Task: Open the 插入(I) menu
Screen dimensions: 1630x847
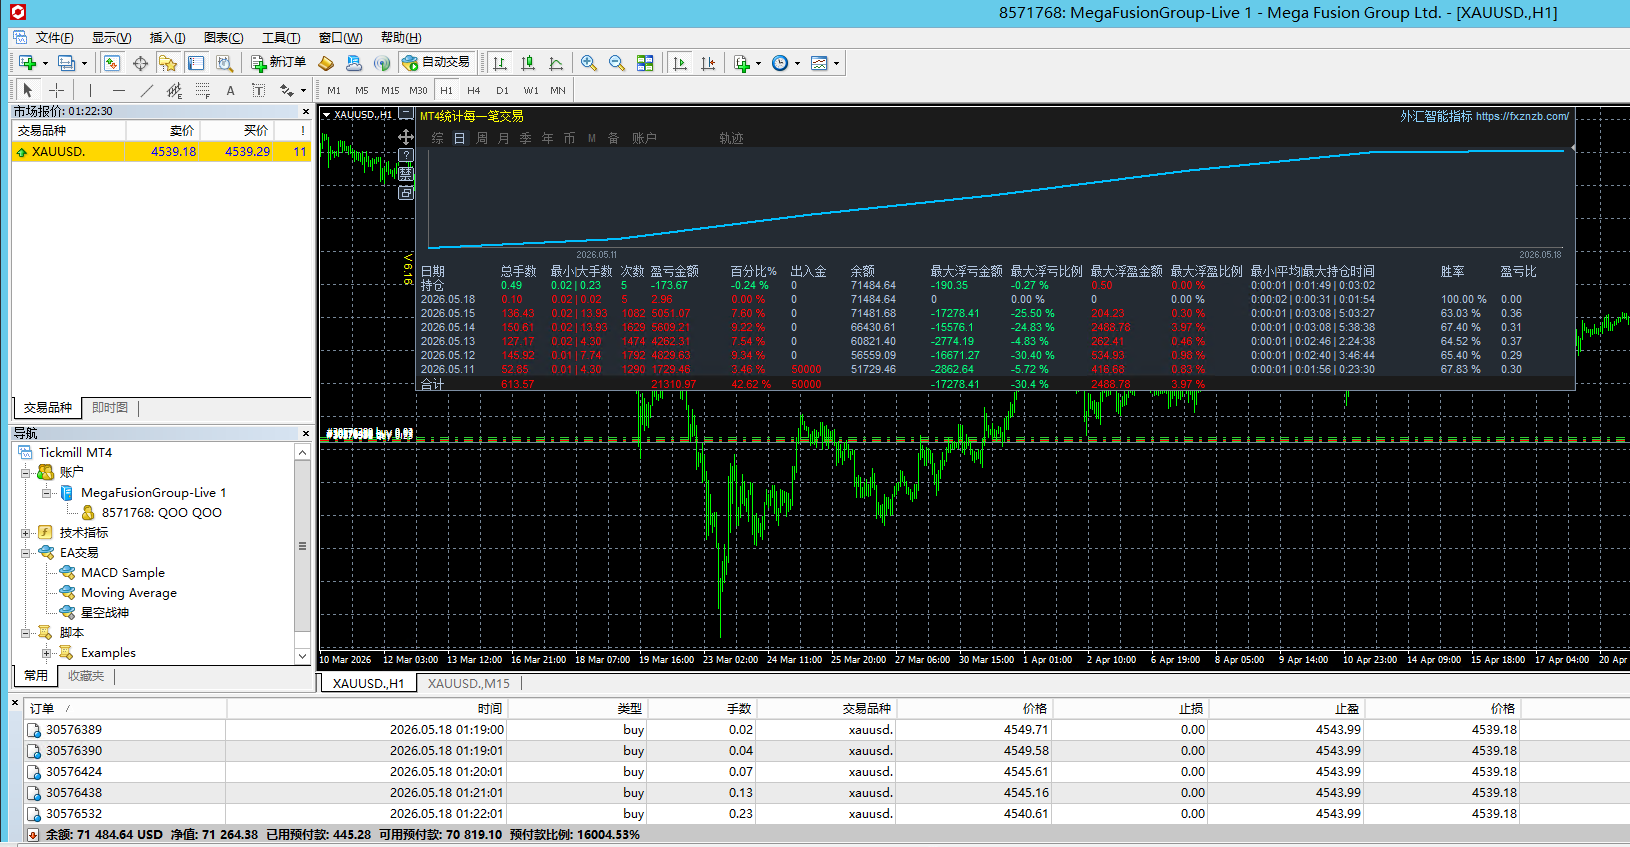Action: tap(168, 38)
